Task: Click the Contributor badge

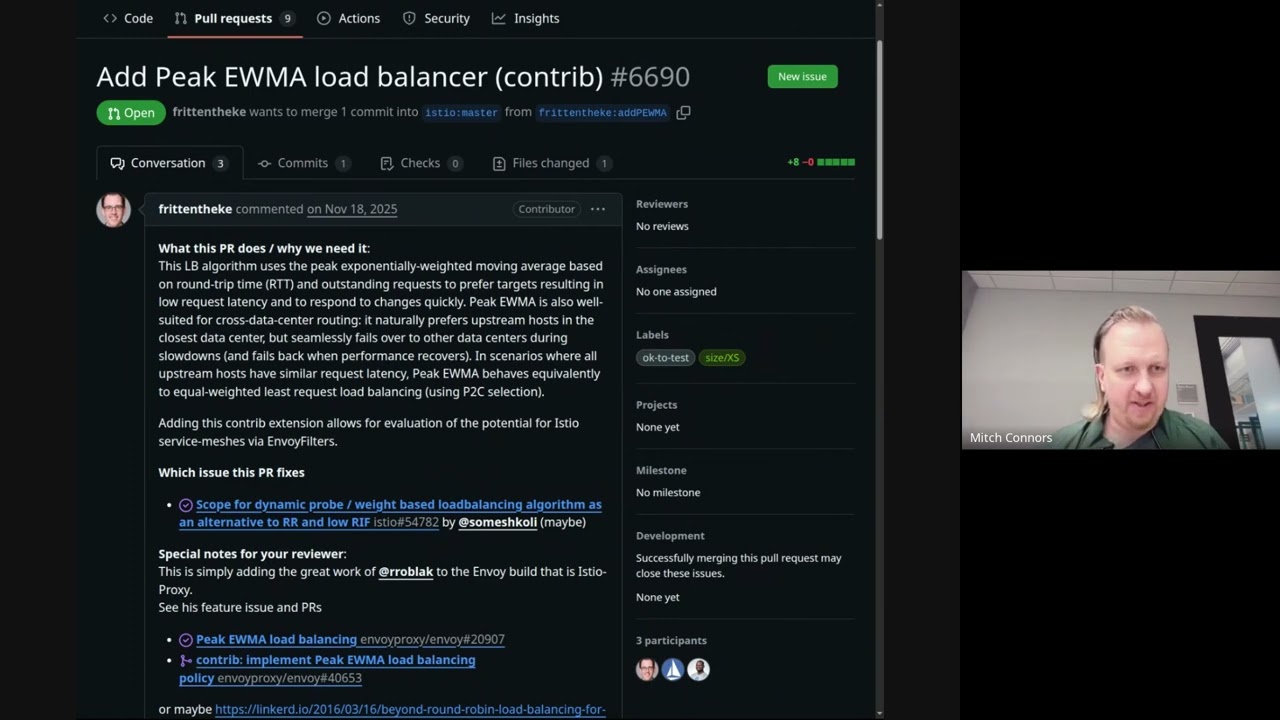Action: pos(546,209)
